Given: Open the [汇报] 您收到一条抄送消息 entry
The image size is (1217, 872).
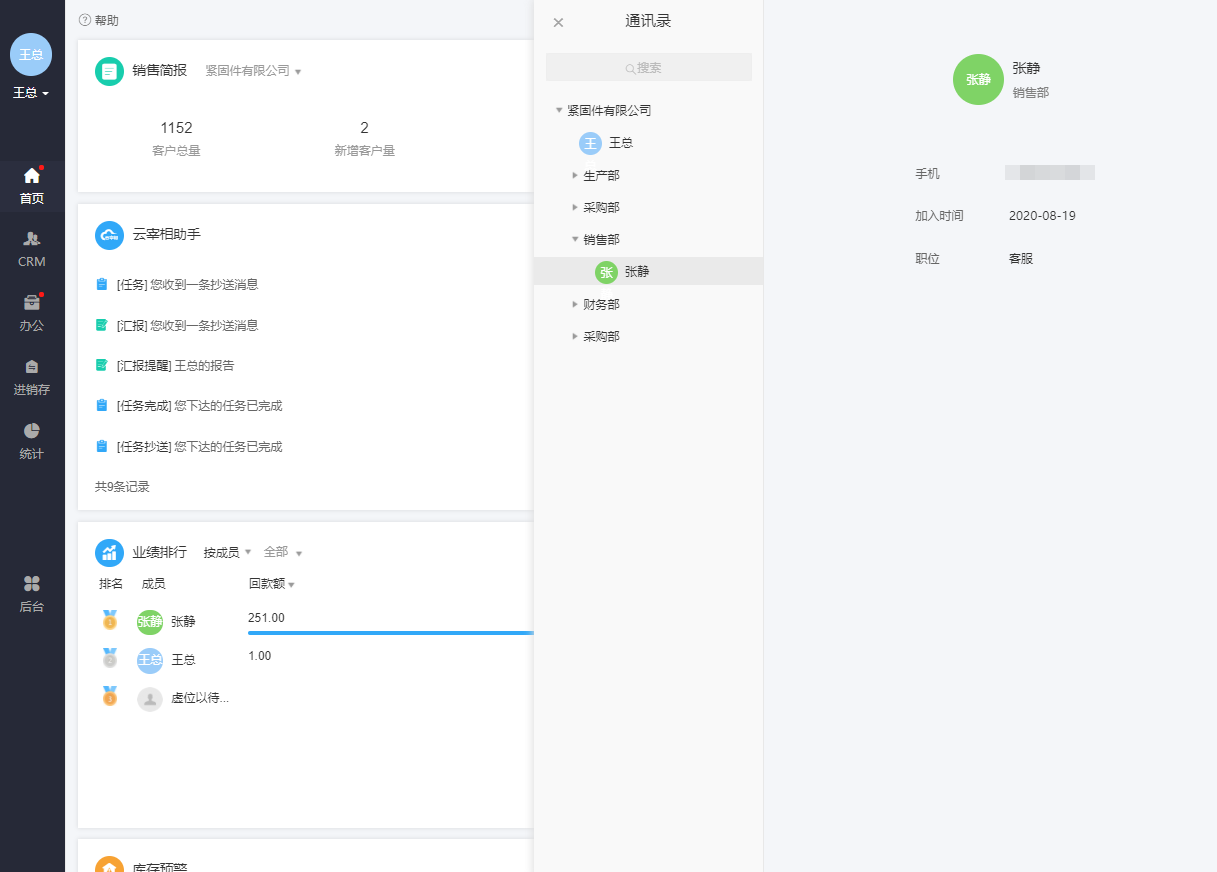Looking at the screenshot, I should tap(187, 325).
